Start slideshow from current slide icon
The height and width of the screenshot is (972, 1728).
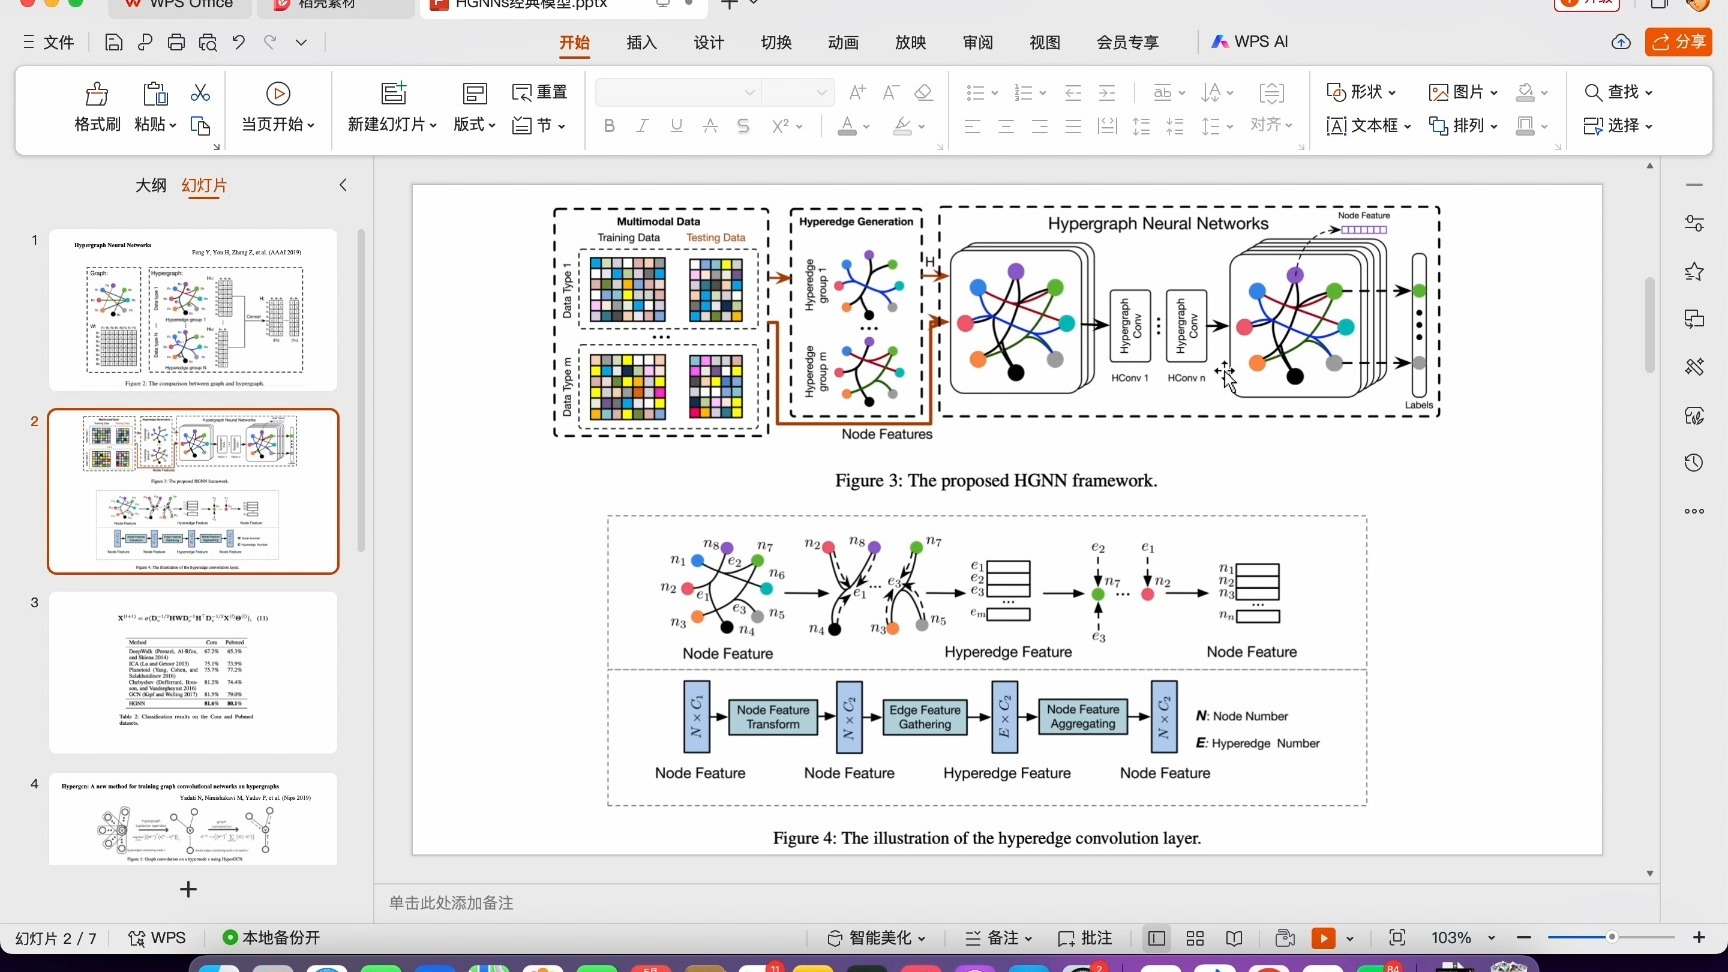pyautogui.click(x=278, y=93)
